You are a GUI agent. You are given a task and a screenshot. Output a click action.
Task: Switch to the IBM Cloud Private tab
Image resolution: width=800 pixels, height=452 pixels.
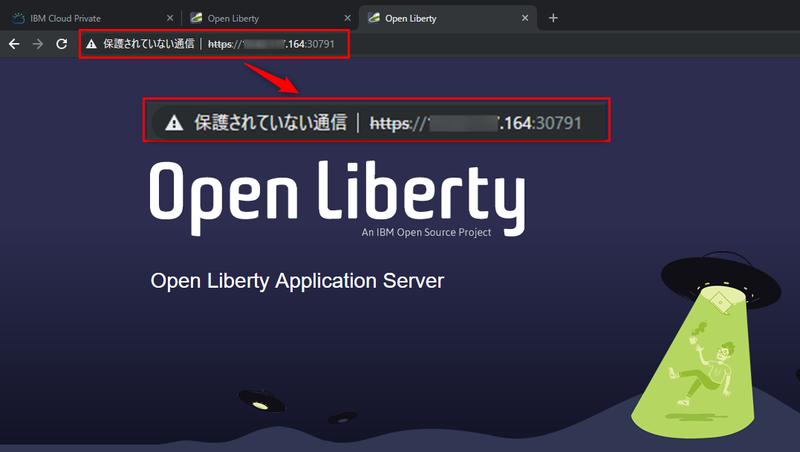91,18
